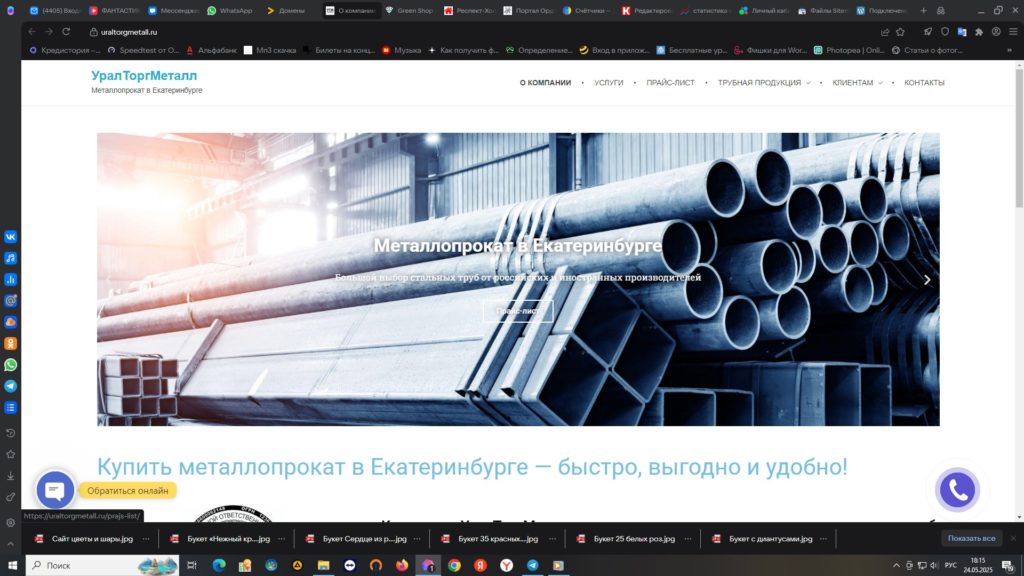Open Telegram from the browser sidebar
The height and width of the screenshot is (576, 1024).
[x=10, y=387]
